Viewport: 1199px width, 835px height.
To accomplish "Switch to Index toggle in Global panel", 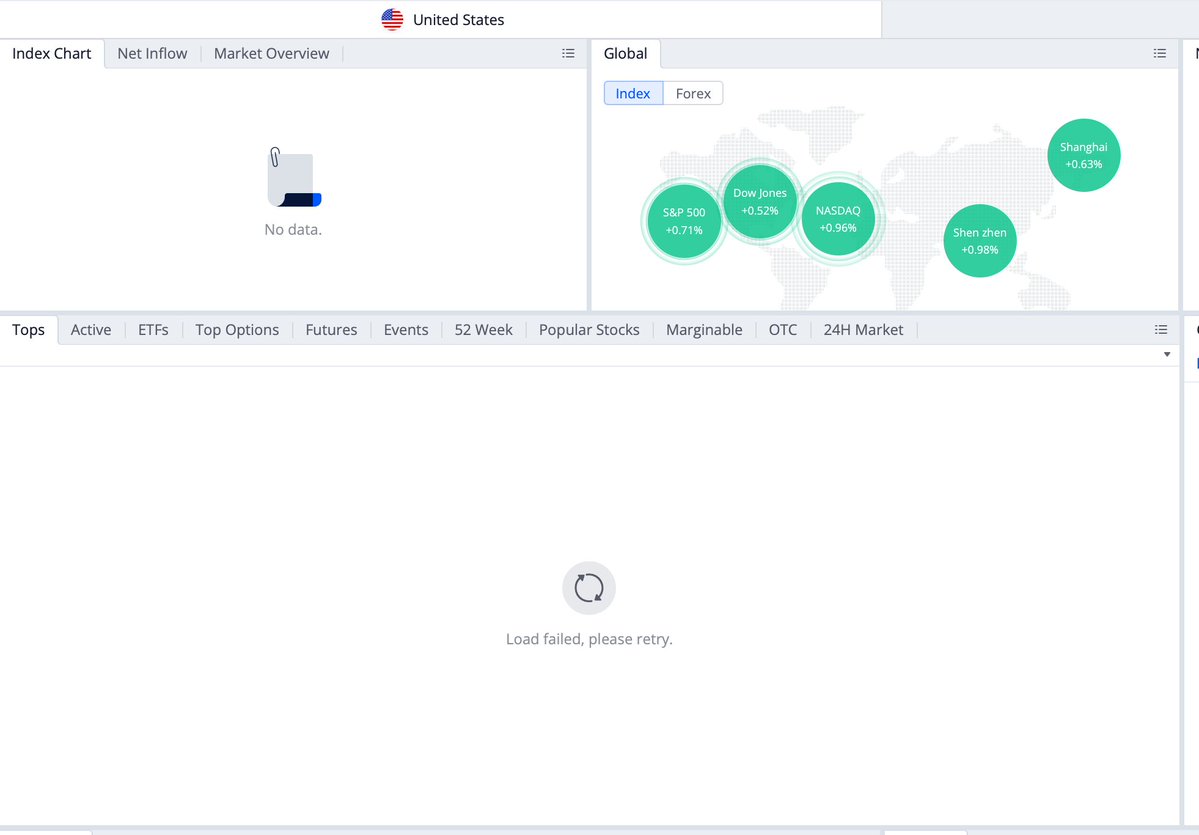I will (x=633, y=93).
